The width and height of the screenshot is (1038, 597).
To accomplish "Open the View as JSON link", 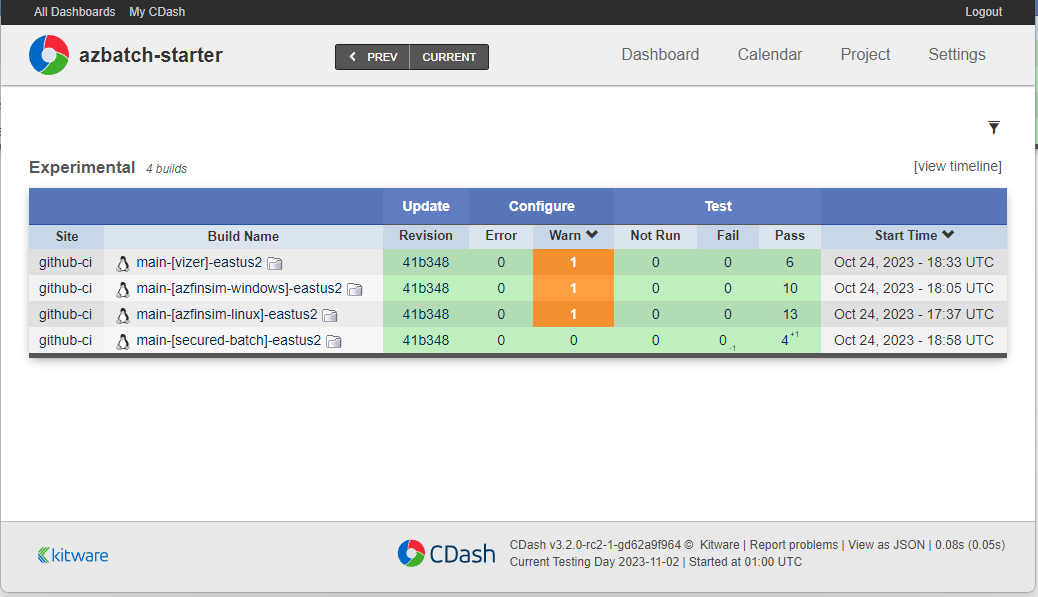I will pos(884,544).
